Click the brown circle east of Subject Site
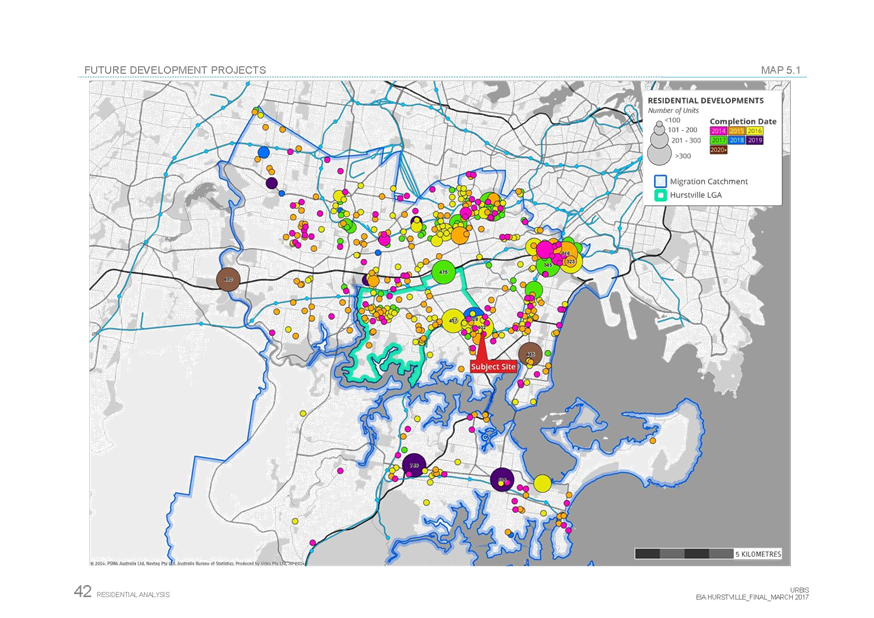The width and height of the screenshot is (874, 618). 531,353
